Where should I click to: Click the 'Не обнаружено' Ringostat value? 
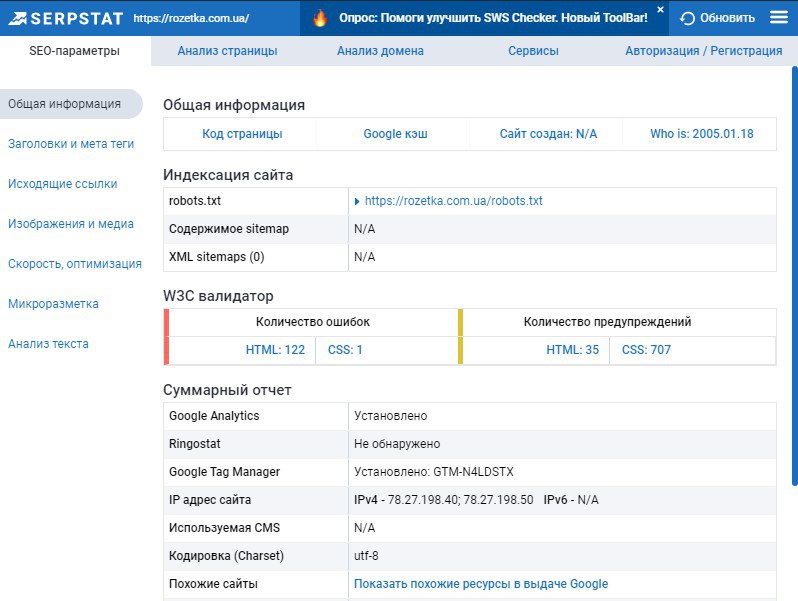pos(397,444)
